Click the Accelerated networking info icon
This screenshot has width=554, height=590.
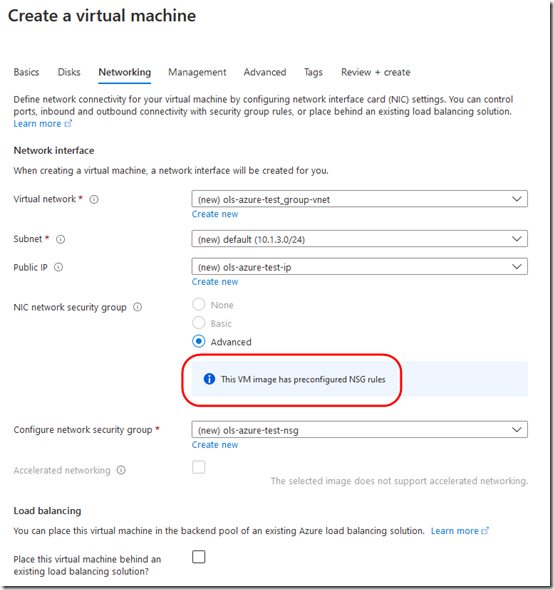121,470
